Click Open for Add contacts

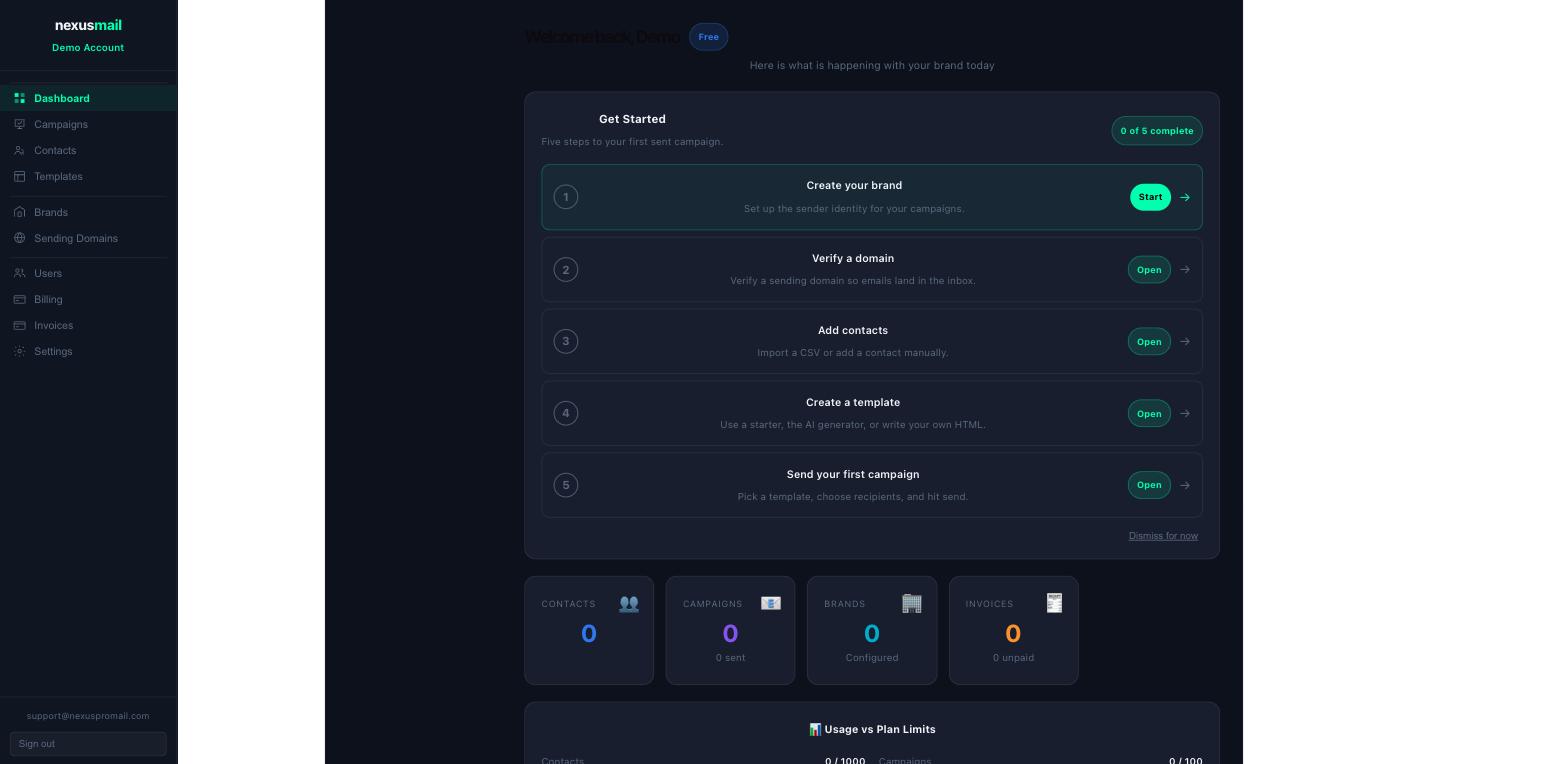point(1149,341)
